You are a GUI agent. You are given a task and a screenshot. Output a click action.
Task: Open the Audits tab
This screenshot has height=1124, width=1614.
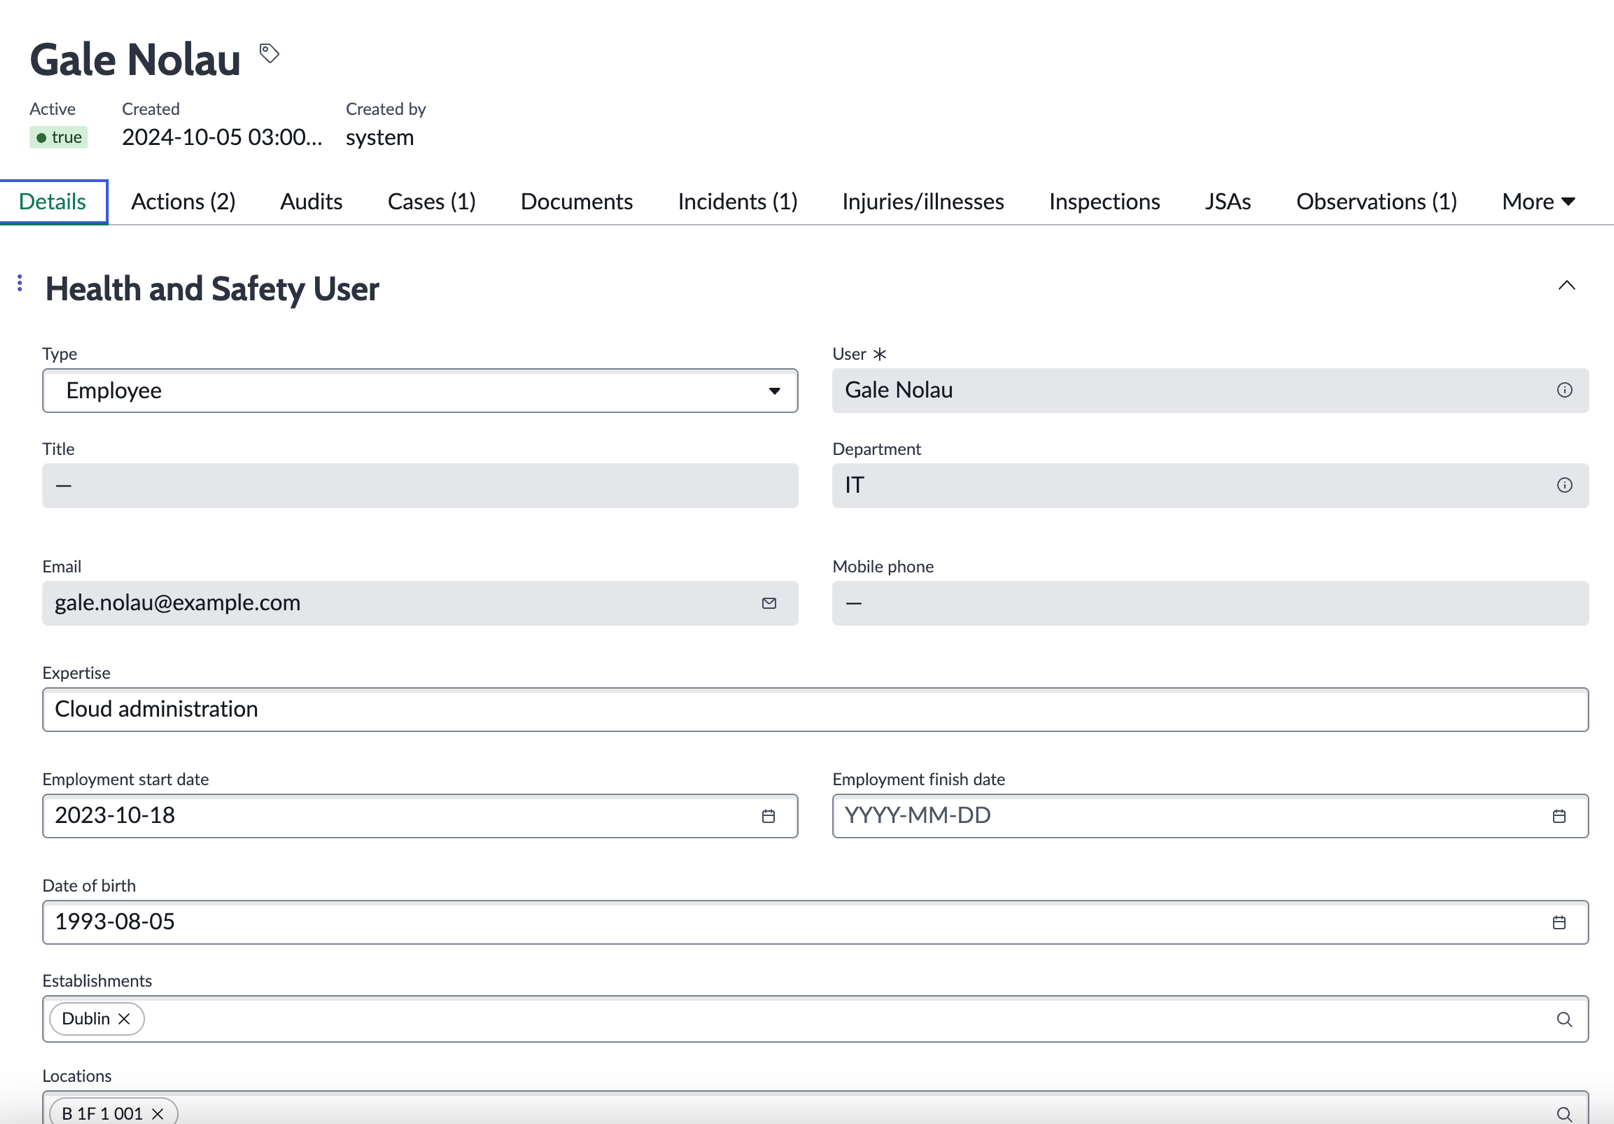311,201
